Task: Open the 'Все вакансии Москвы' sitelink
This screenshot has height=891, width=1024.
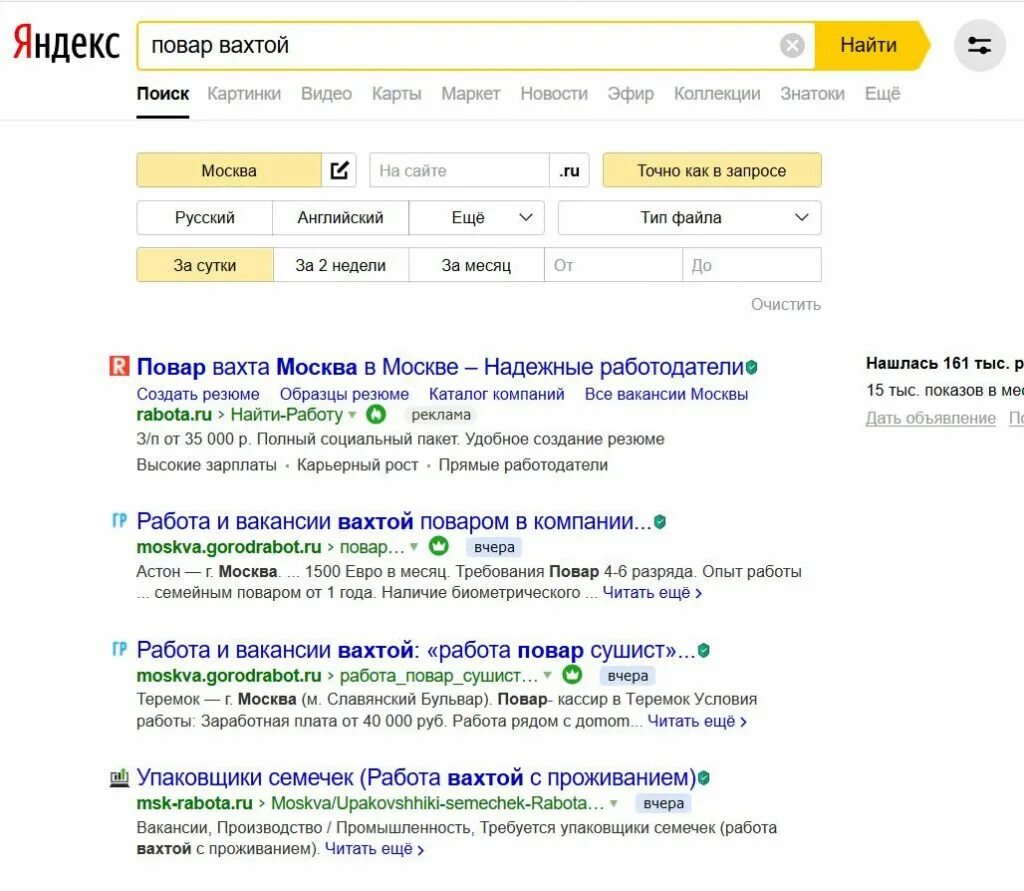Action: 666,394
